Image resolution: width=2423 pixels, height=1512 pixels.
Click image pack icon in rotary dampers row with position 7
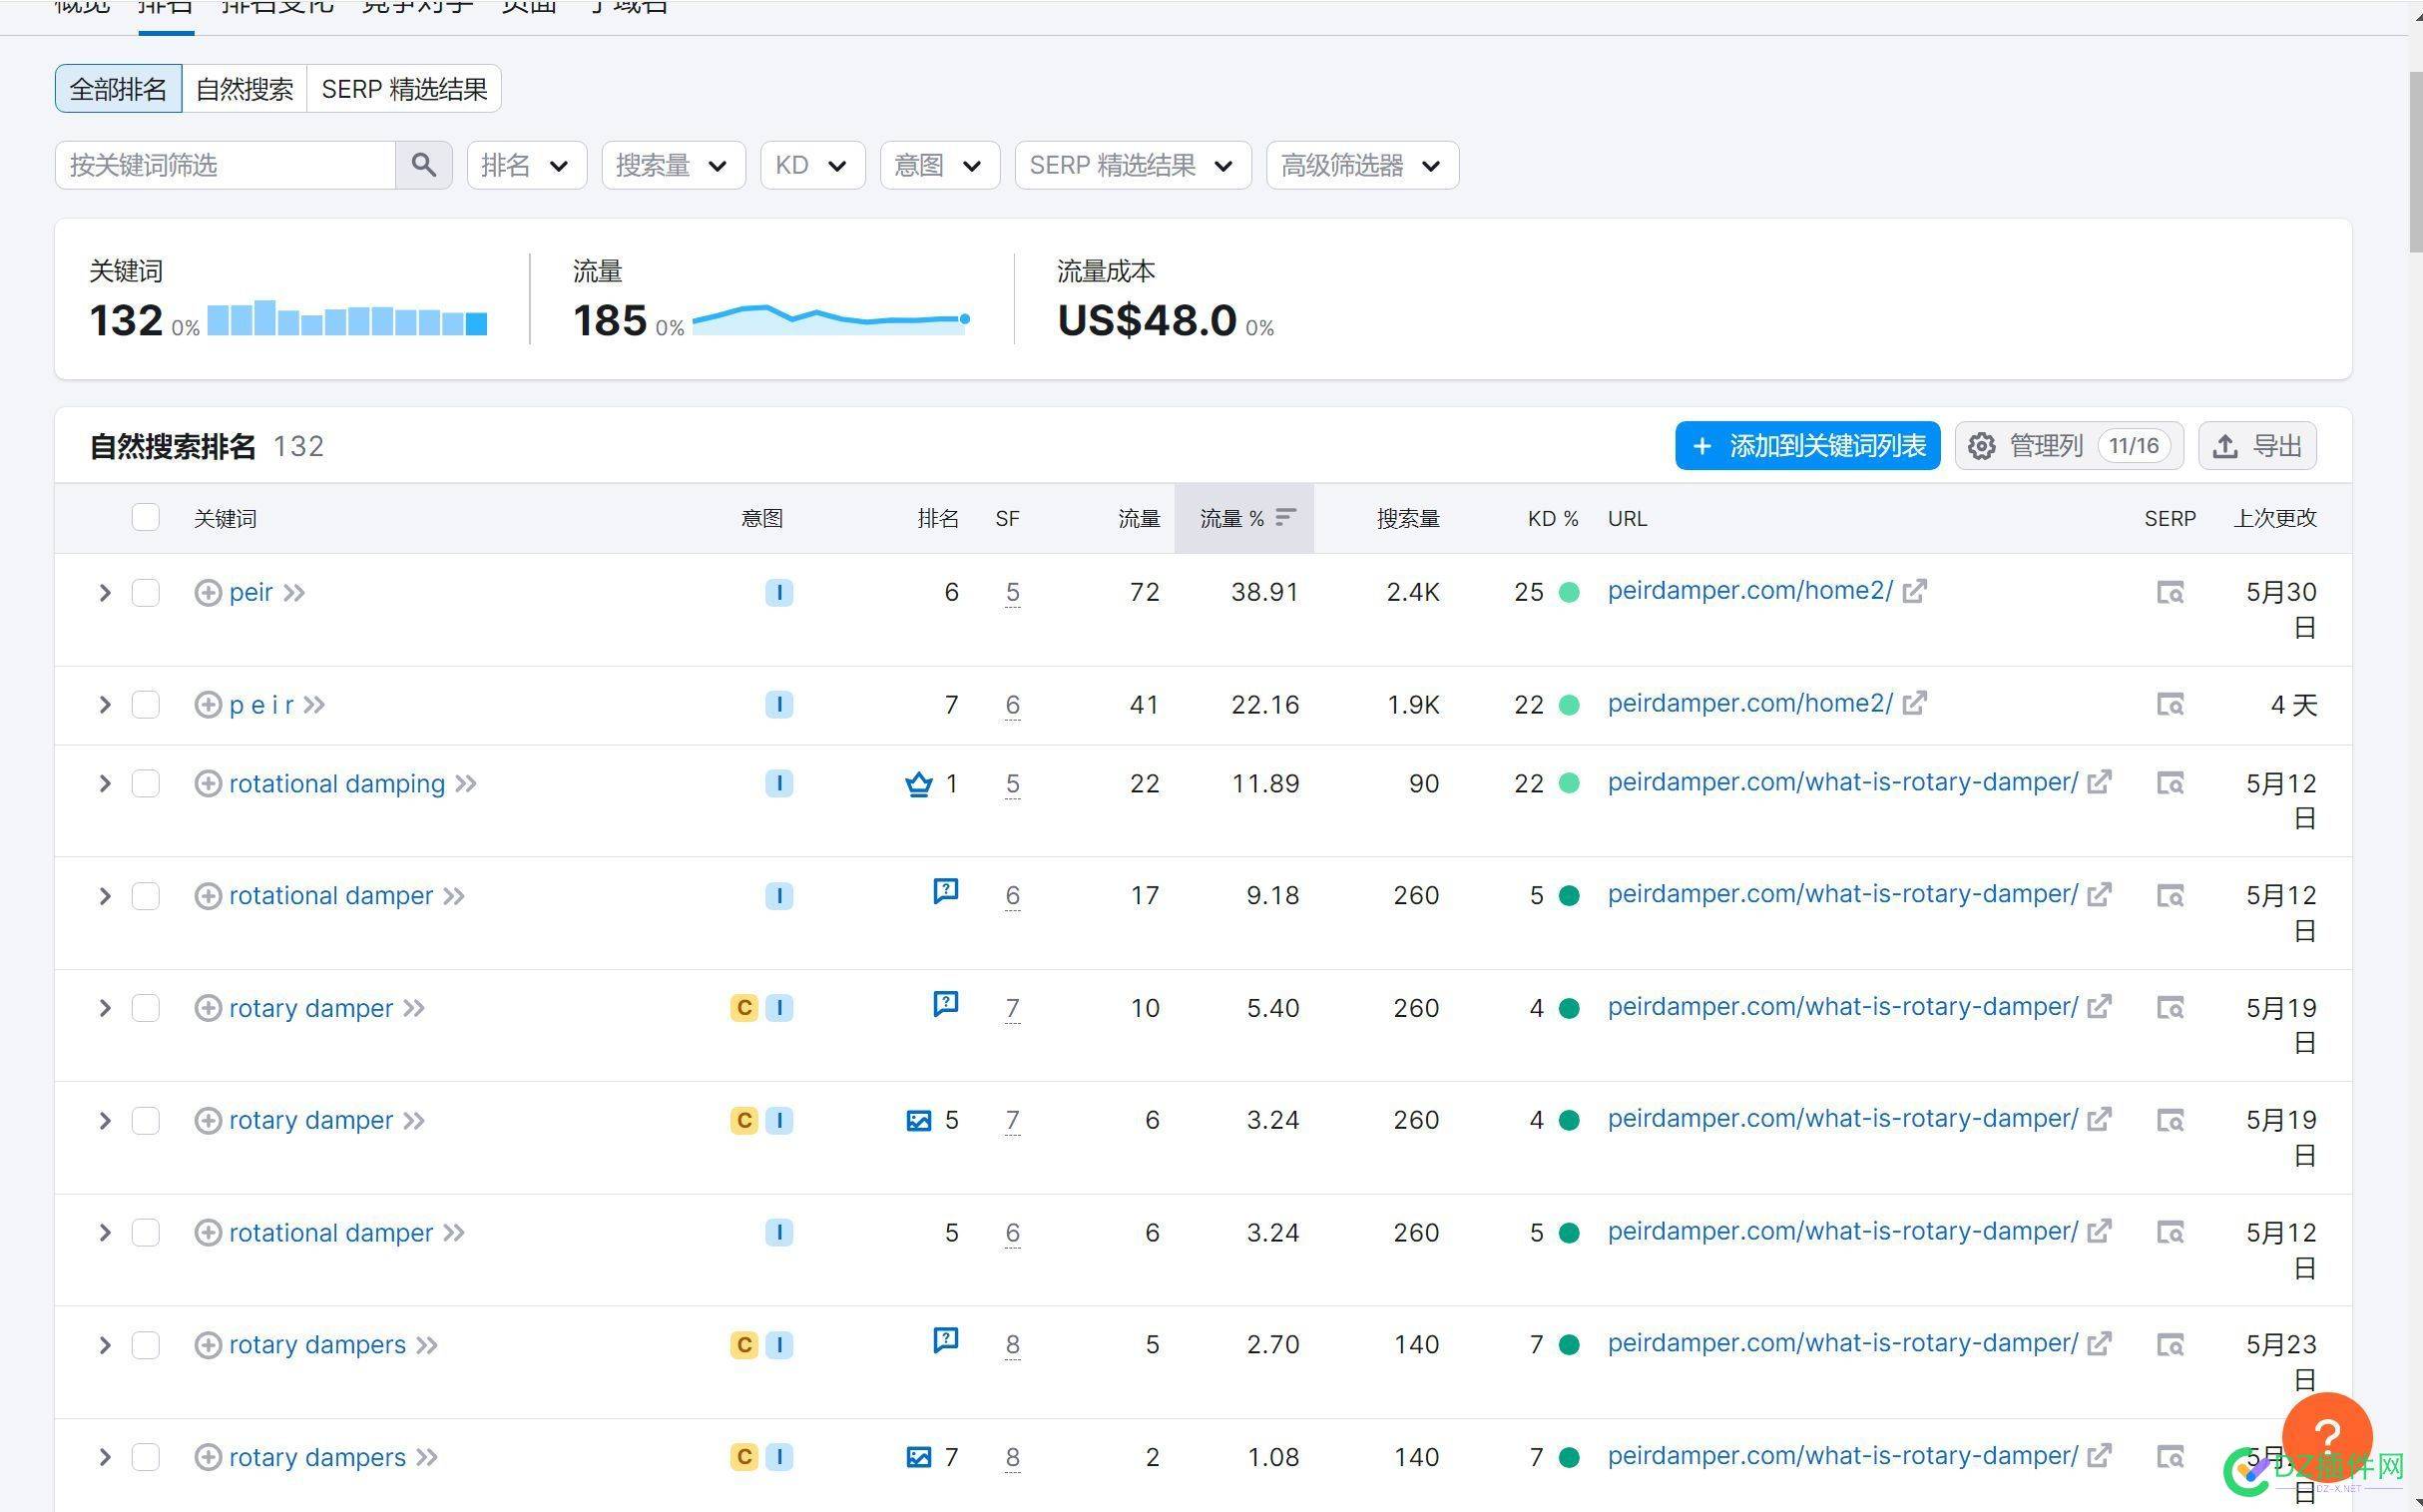click(918, 1457)
